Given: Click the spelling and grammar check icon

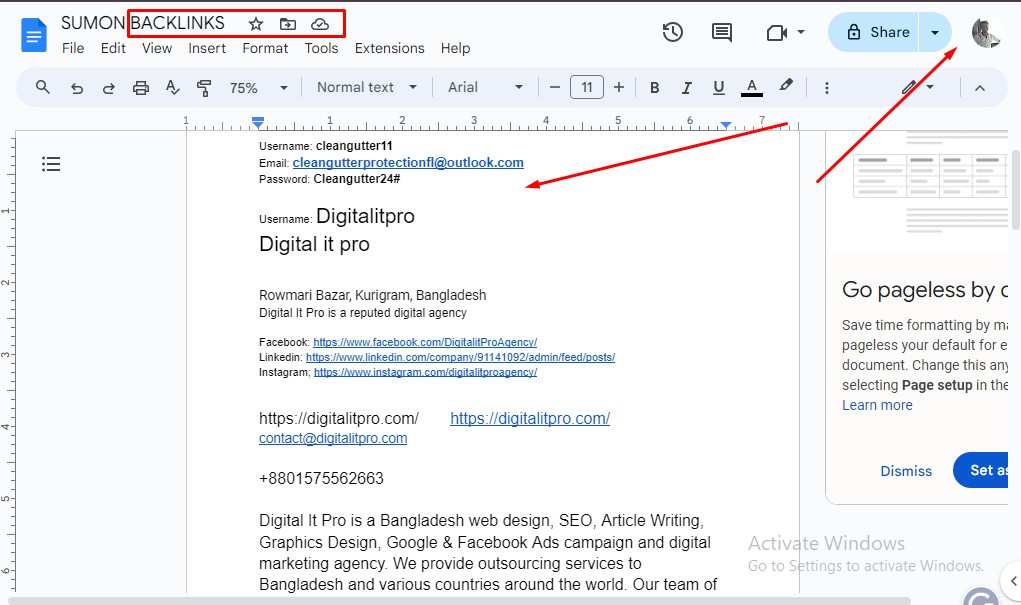Looking at the screenshot, I should pyautogui.click(x=173, y=88).
